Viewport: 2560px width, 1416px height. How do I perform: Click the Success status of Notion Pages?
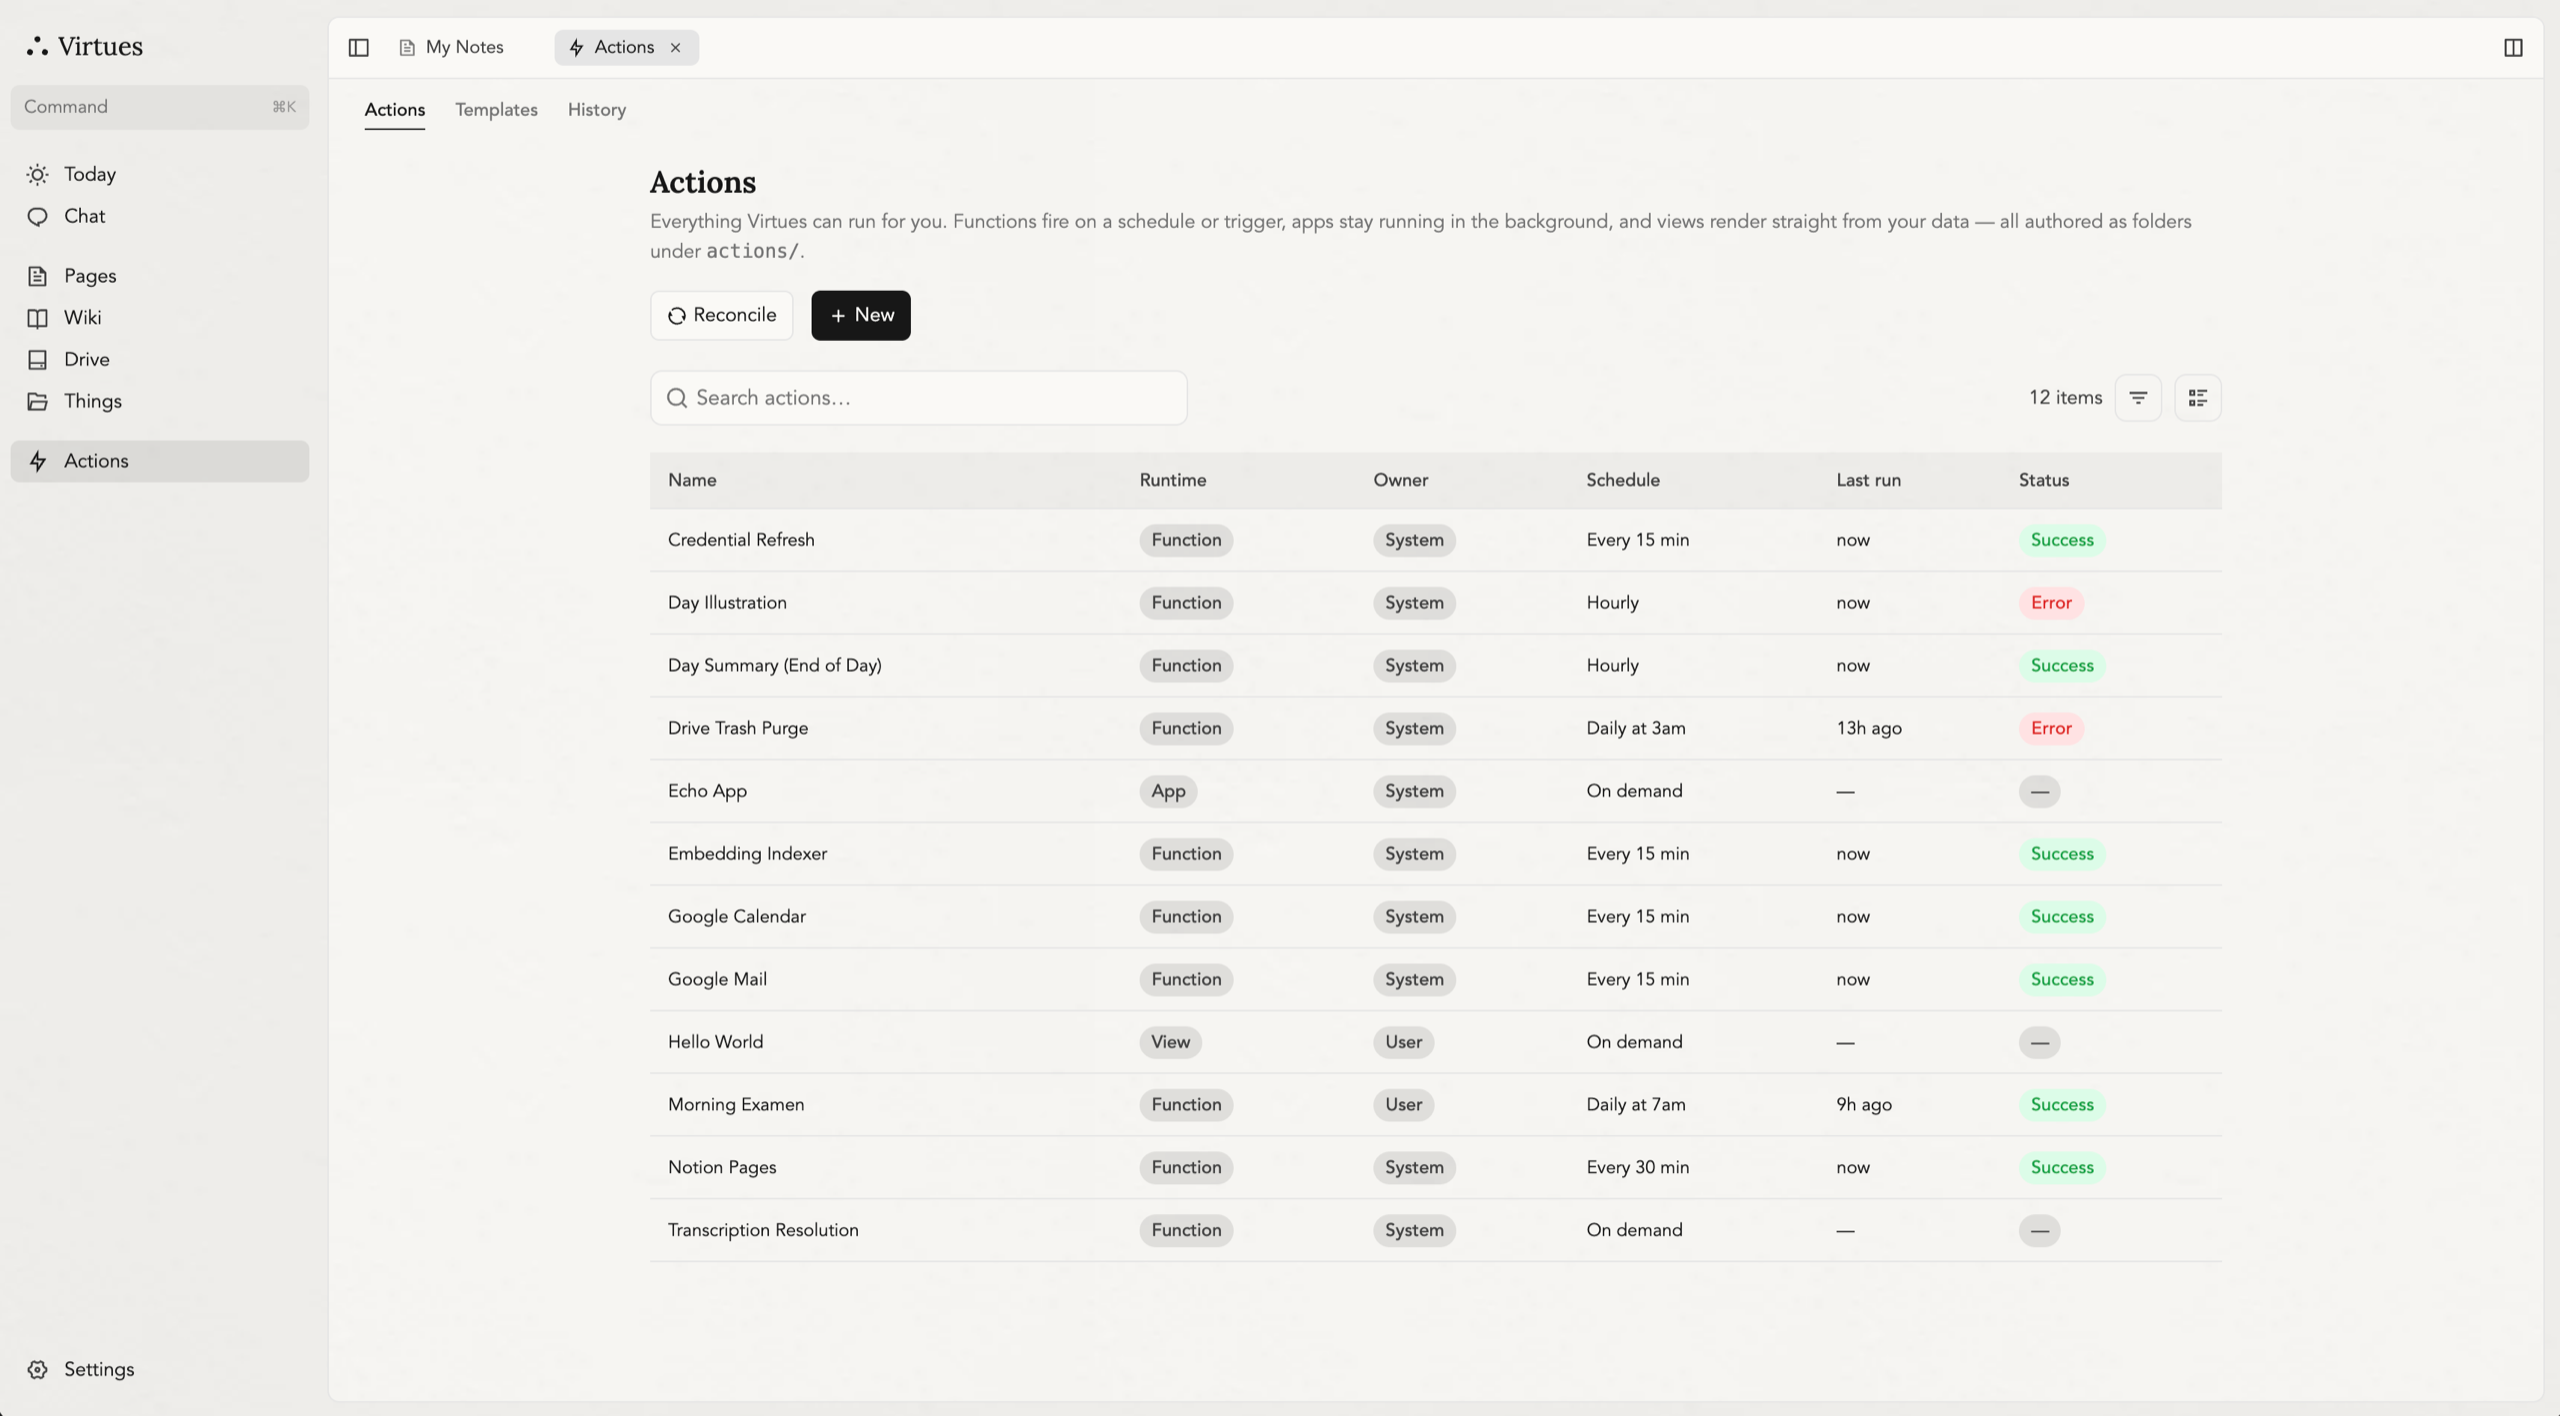click(2062, 1168)
